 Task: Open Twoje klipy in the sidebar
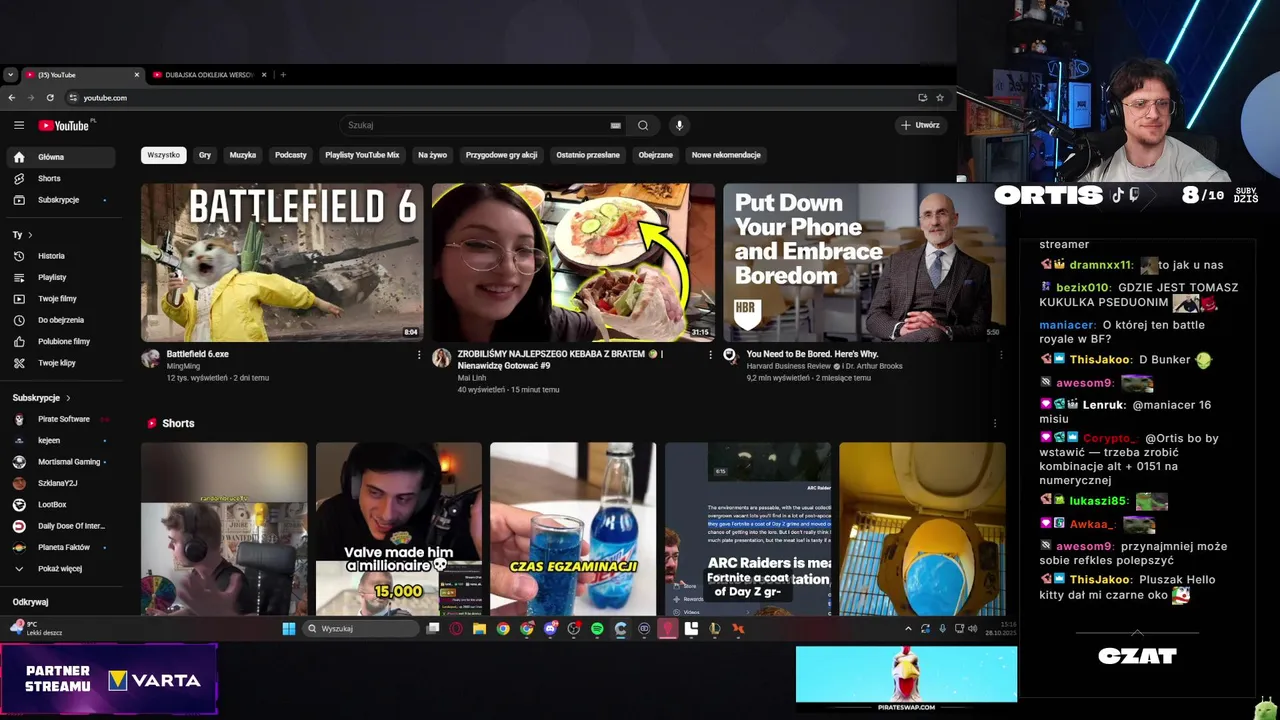[60, 363]
